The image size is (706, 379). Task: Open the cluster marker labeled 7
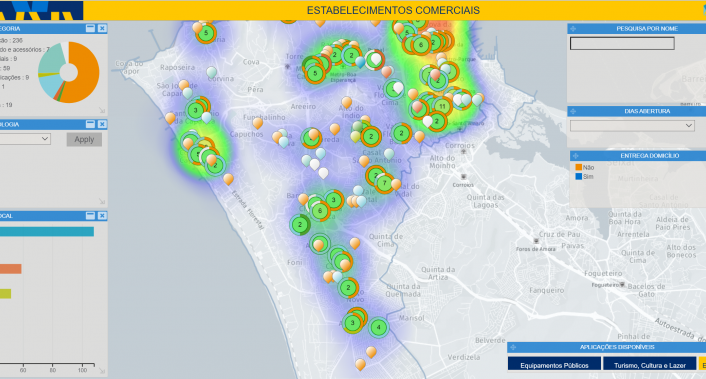[384, 183]
